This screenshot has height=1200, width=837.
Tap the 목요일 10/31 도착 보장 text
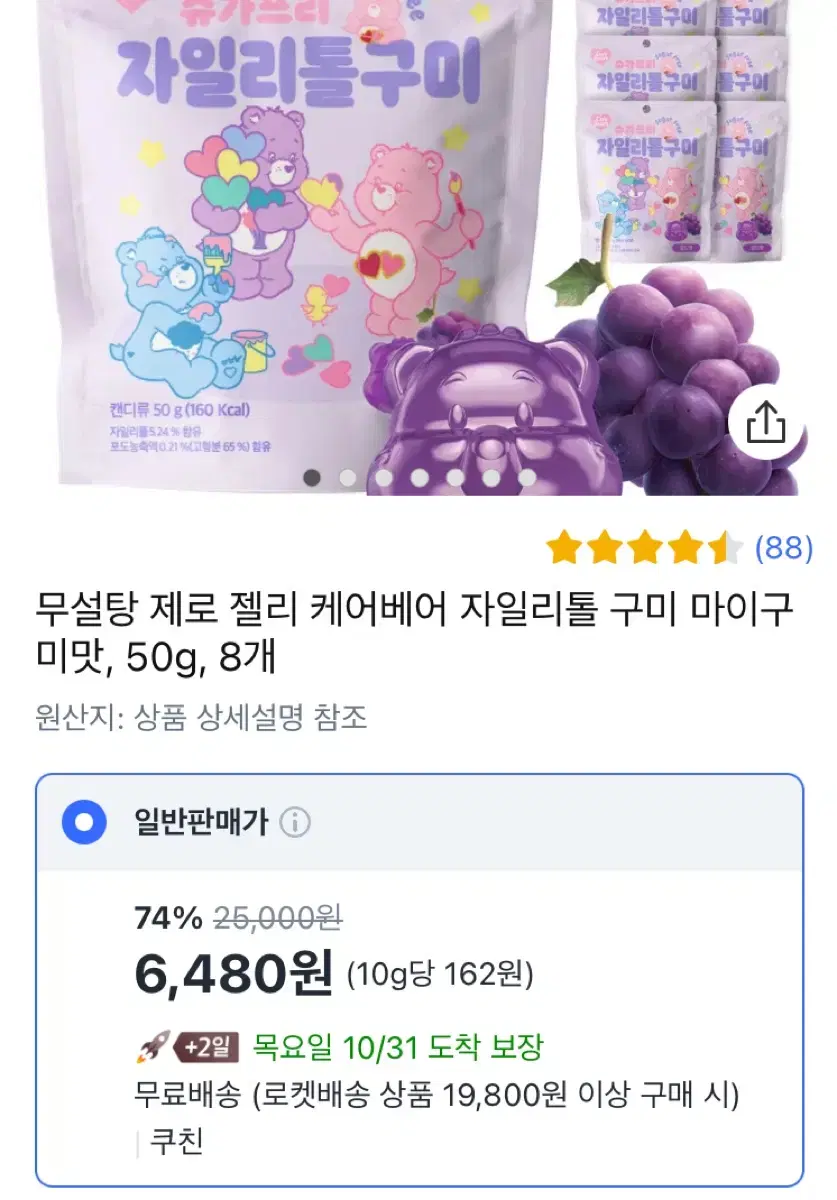pyautogui.click(x=398, y=1047)
